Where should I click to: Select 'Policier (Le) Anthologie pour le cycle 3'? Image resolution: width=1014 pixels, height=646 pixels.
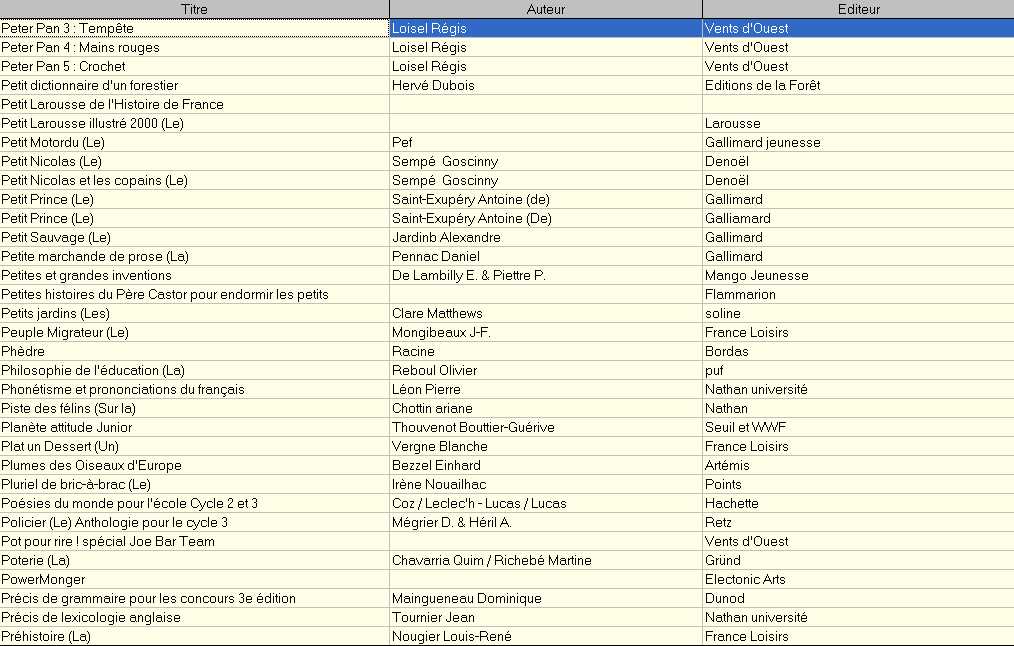click(x=114, y=522)
